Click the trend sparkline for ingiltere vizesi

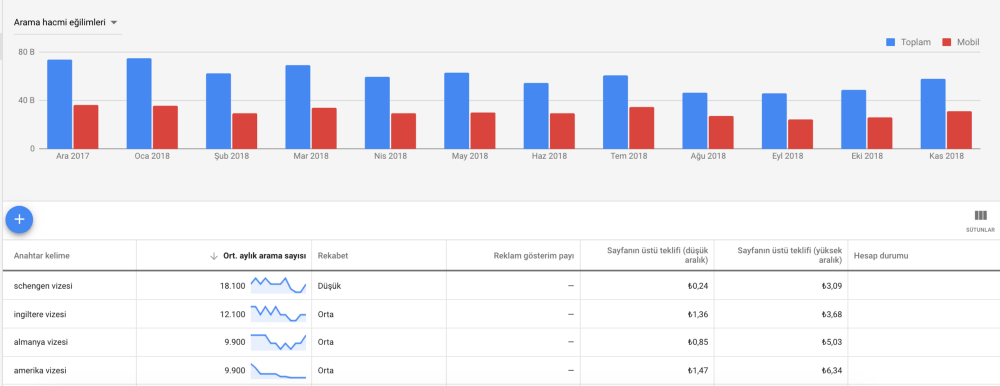tap(279, 314)
